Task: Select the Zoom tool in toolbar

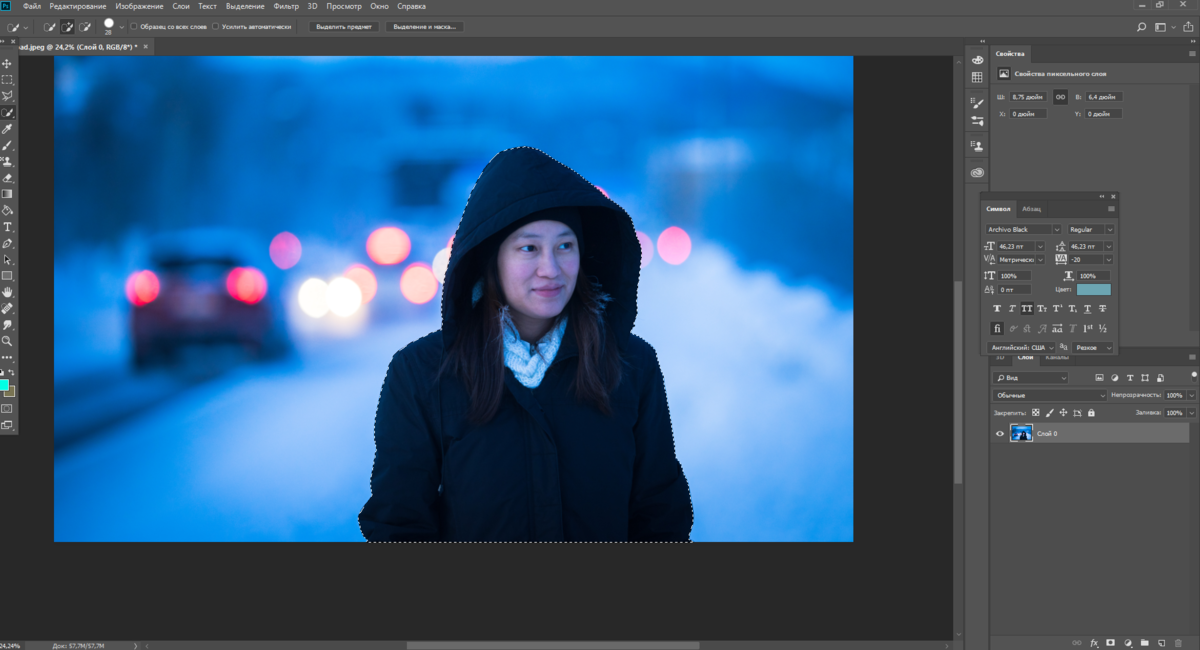Action: [7, 341]
